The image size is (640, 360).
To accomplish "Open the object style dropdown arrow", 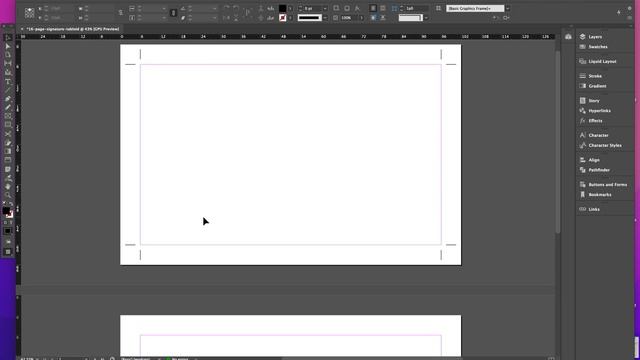I will click(508, 8).
